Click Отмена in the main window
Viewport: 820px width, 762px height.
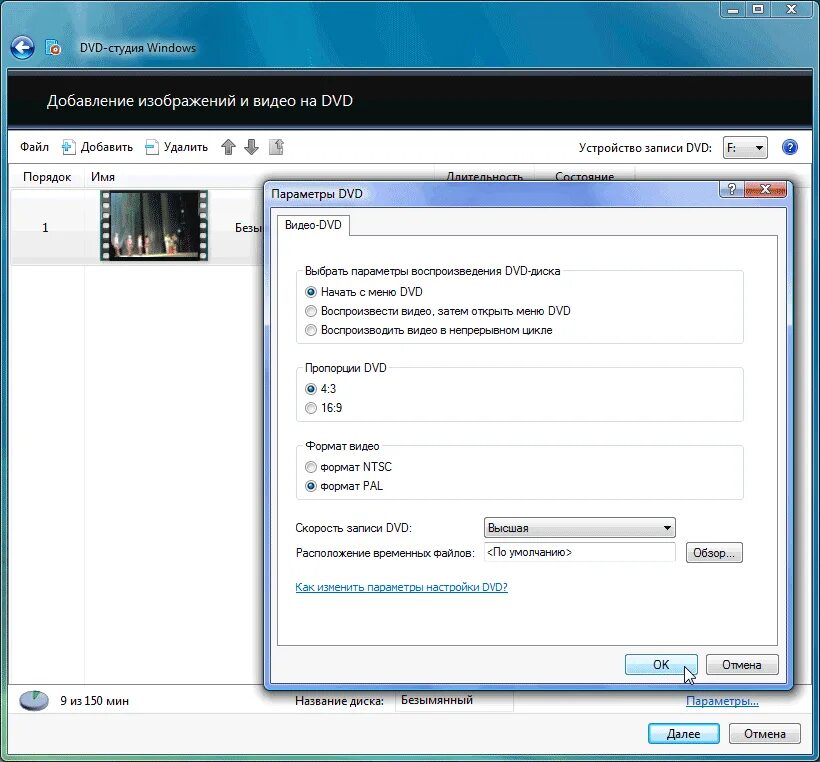(x=765, y=734)
